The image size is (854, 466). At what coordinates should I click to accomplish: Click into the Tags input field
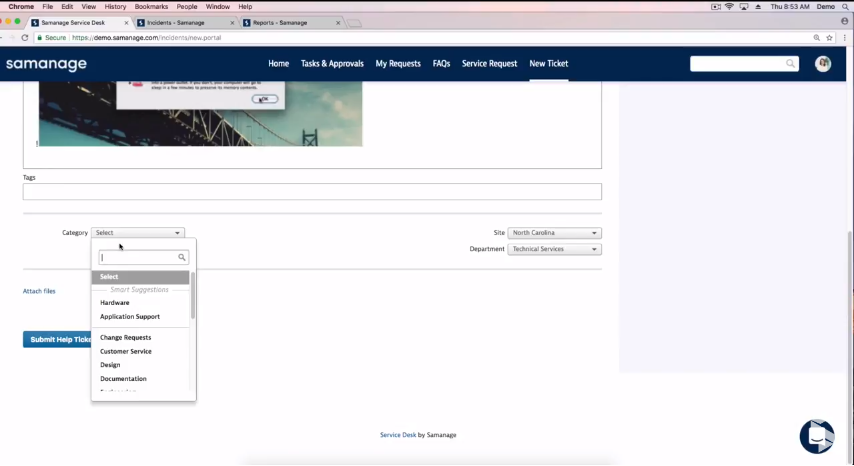312,192
